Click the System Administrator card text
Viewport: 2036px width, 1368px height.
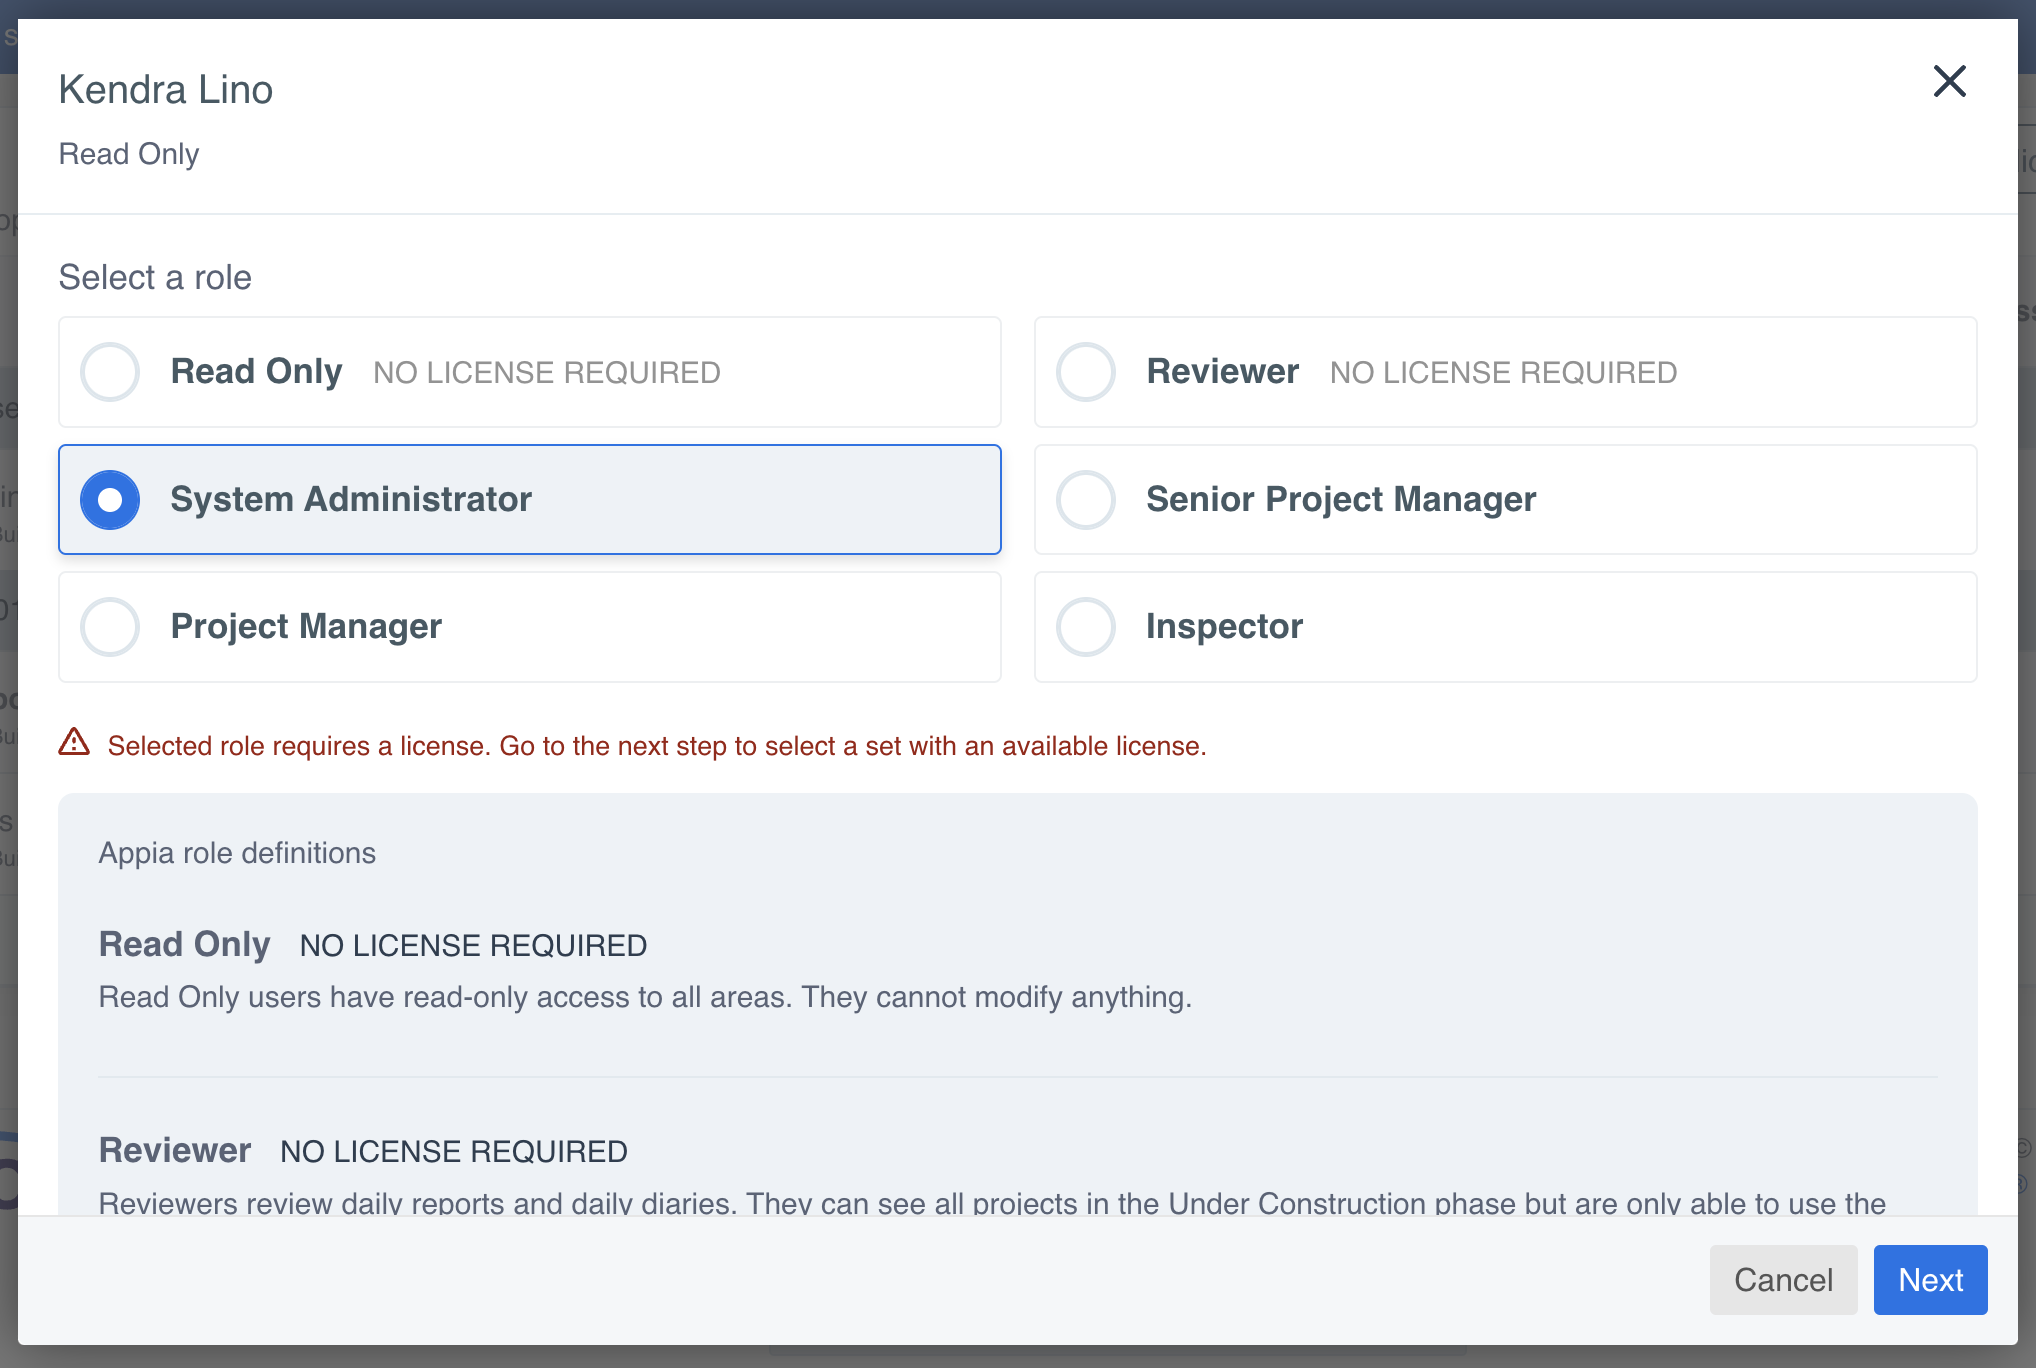click(351, 499)
